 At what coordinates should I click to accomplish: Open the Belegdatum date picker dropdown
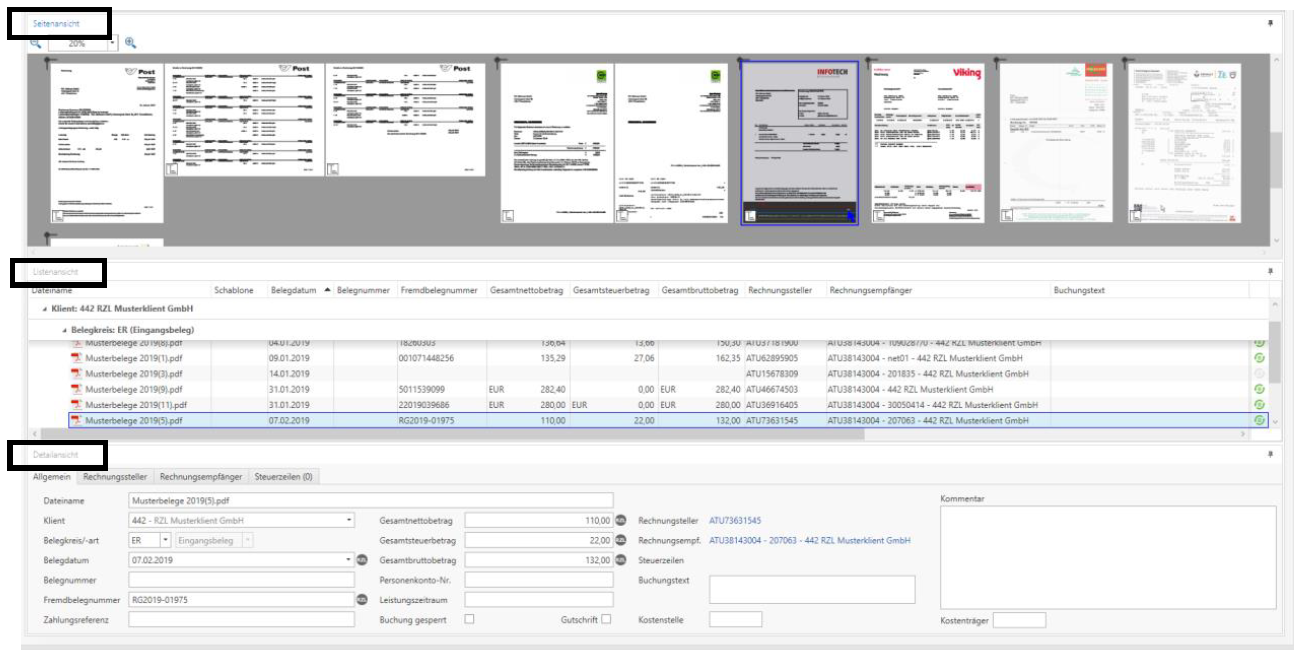click(349, 560)
